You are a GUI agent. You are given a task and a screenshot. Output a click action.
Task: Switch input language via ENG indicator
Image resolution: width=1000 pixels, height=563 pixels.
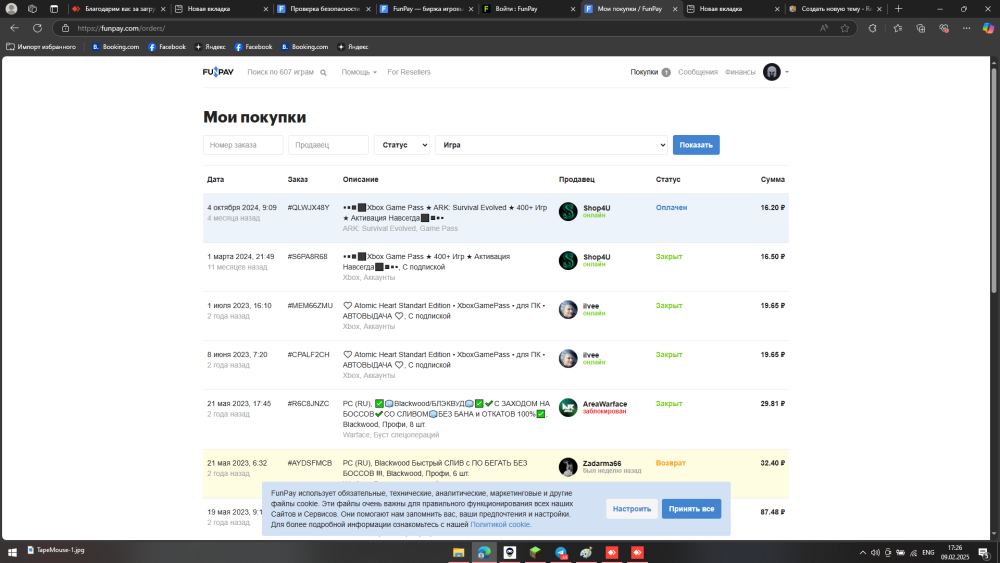click(x=928, y=553)
